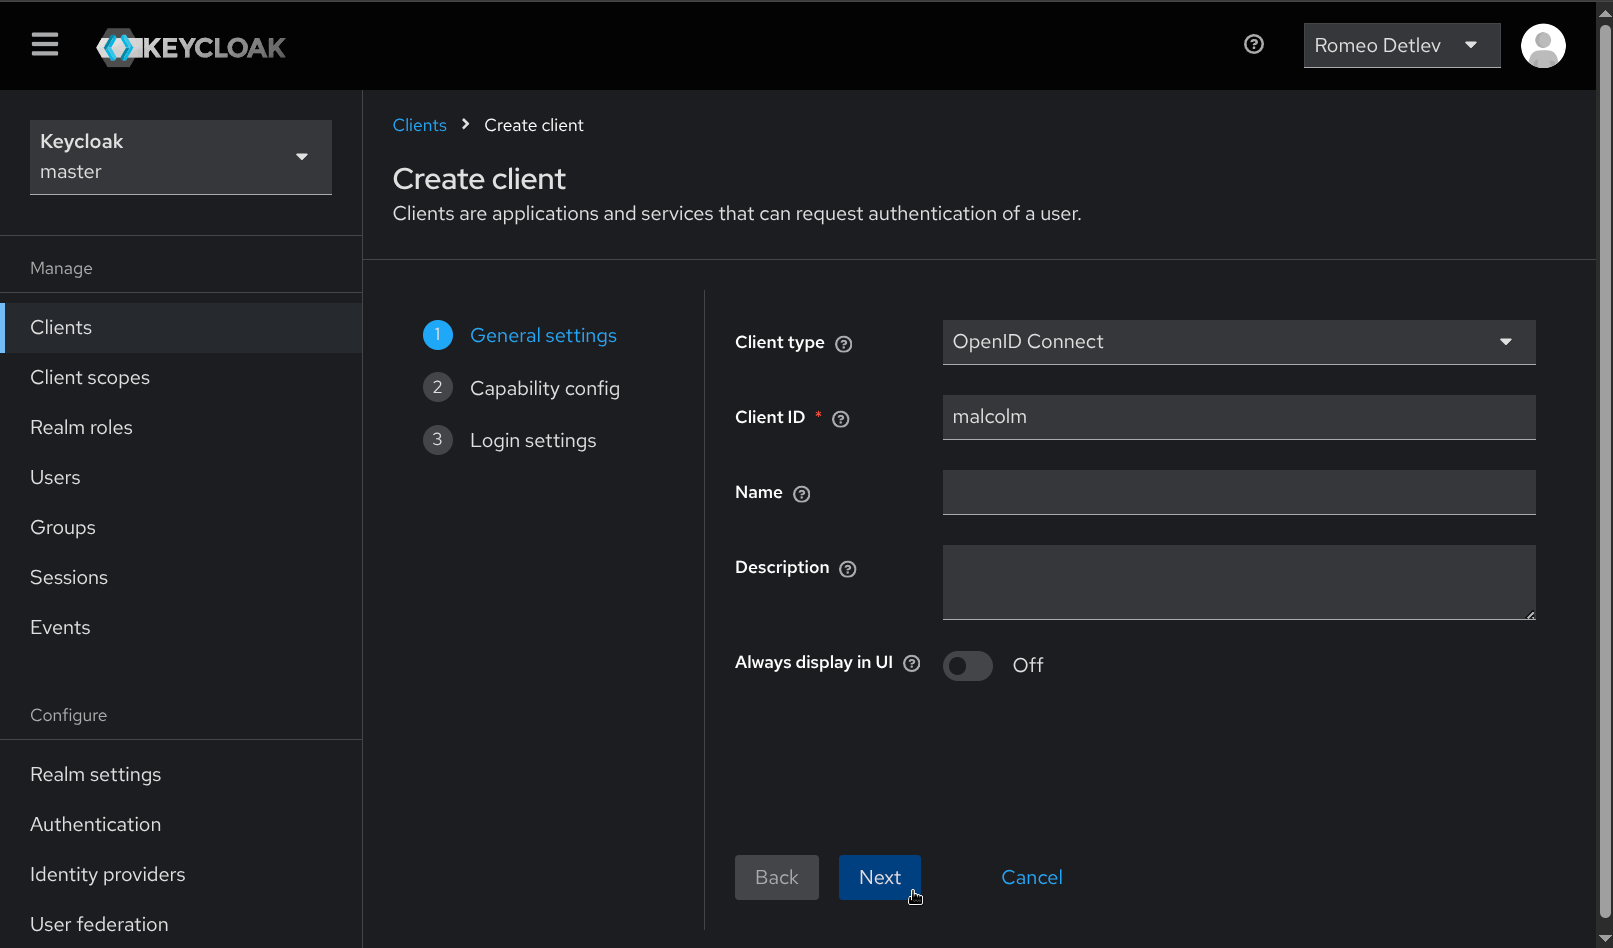Click the Client ID input field
1613x948 pixels.
click(1239, 417)
